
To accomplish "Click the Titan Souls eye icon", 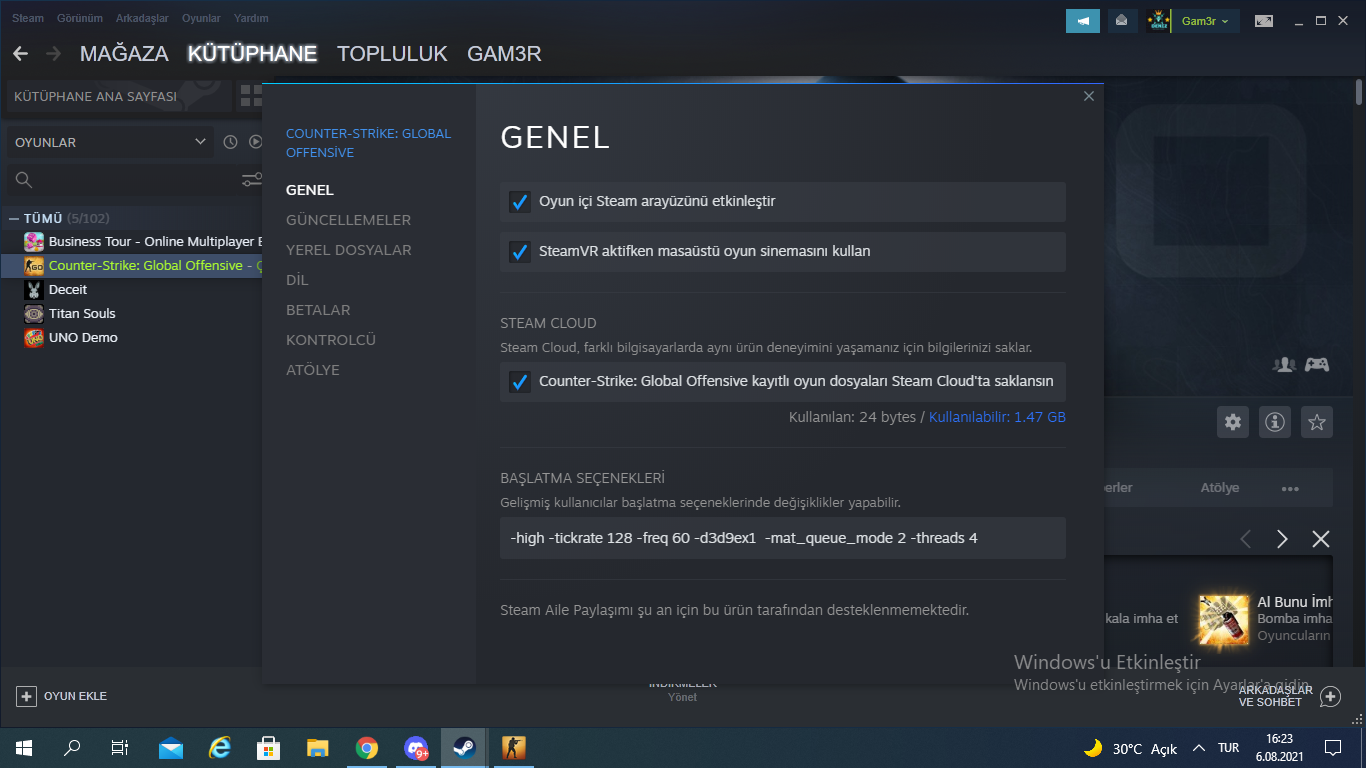I will tap(34, 314).
